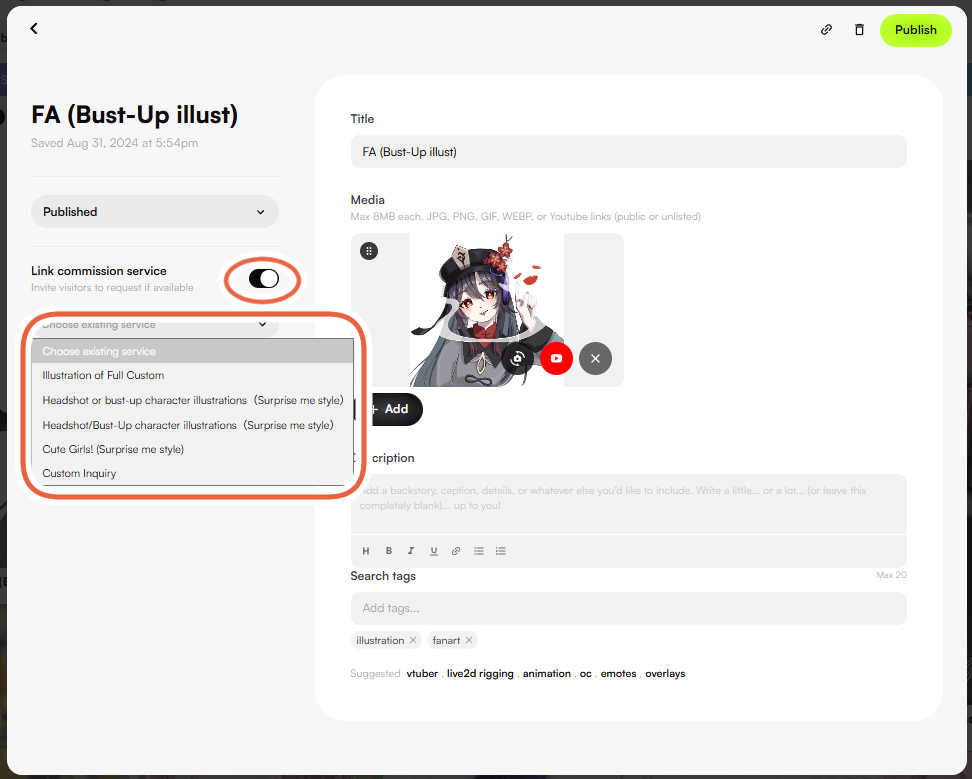Toggle bold in the description toolbar
Image resolution: width=972 pixels, height=779 pixels.
[388, 551]
